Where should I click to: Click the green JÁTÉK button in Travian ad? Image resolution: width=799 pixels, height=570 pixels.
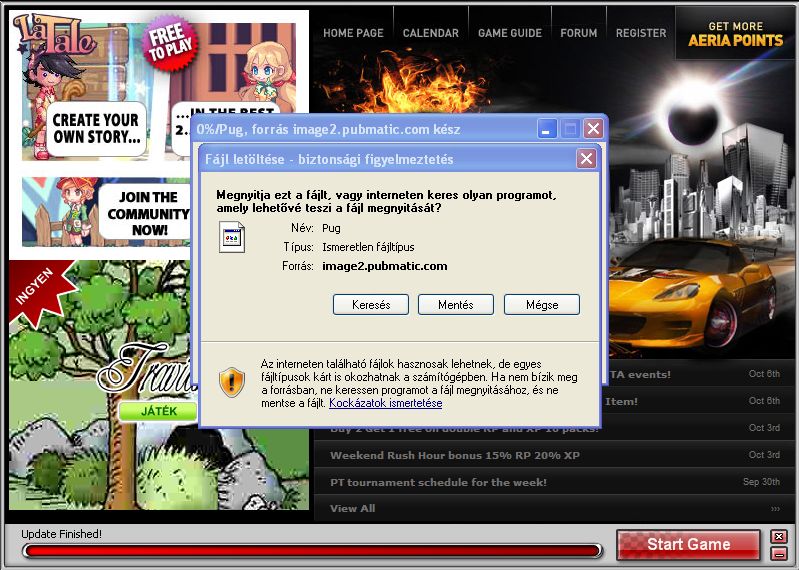158,411
